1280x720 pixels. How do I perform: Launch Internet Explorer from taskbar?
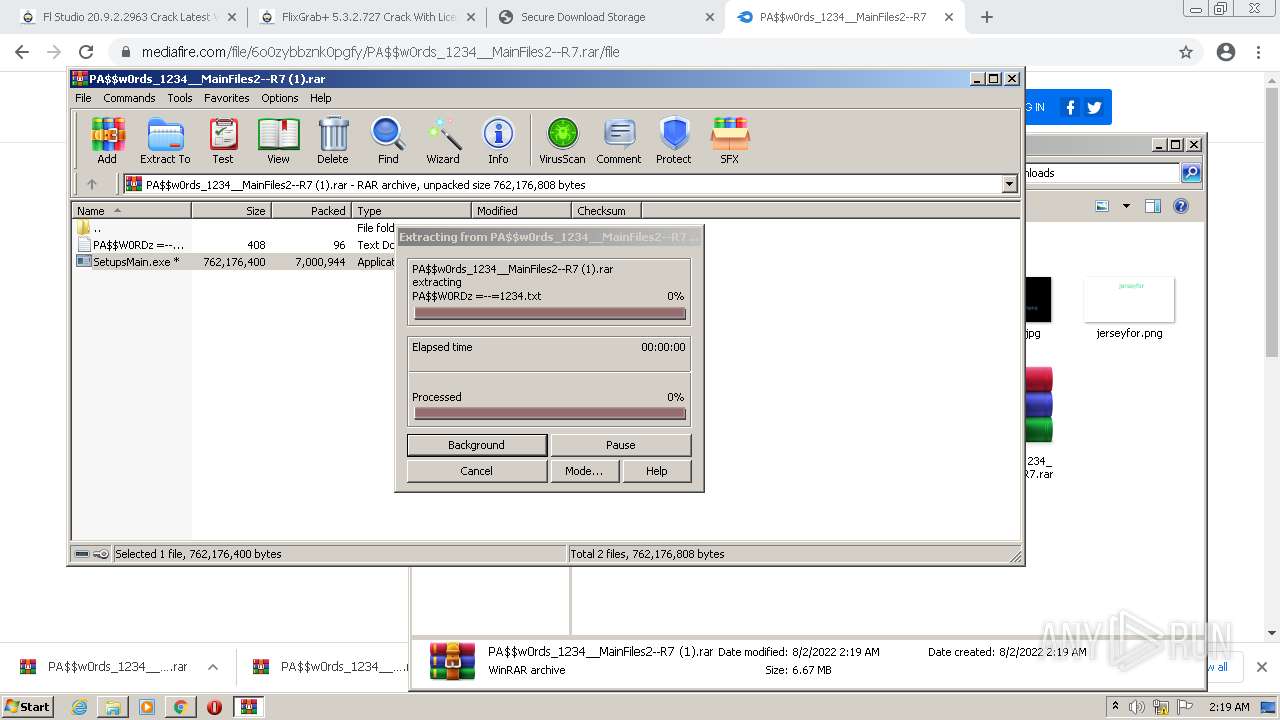[x=80, y=707]
